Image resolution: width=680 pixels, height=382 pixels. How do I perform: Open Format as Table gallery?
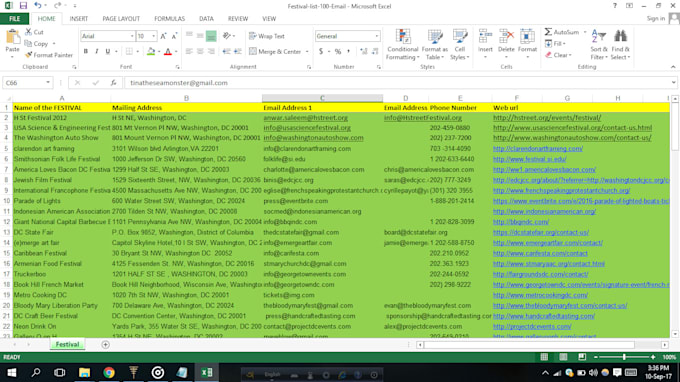[x=435, y=45]
